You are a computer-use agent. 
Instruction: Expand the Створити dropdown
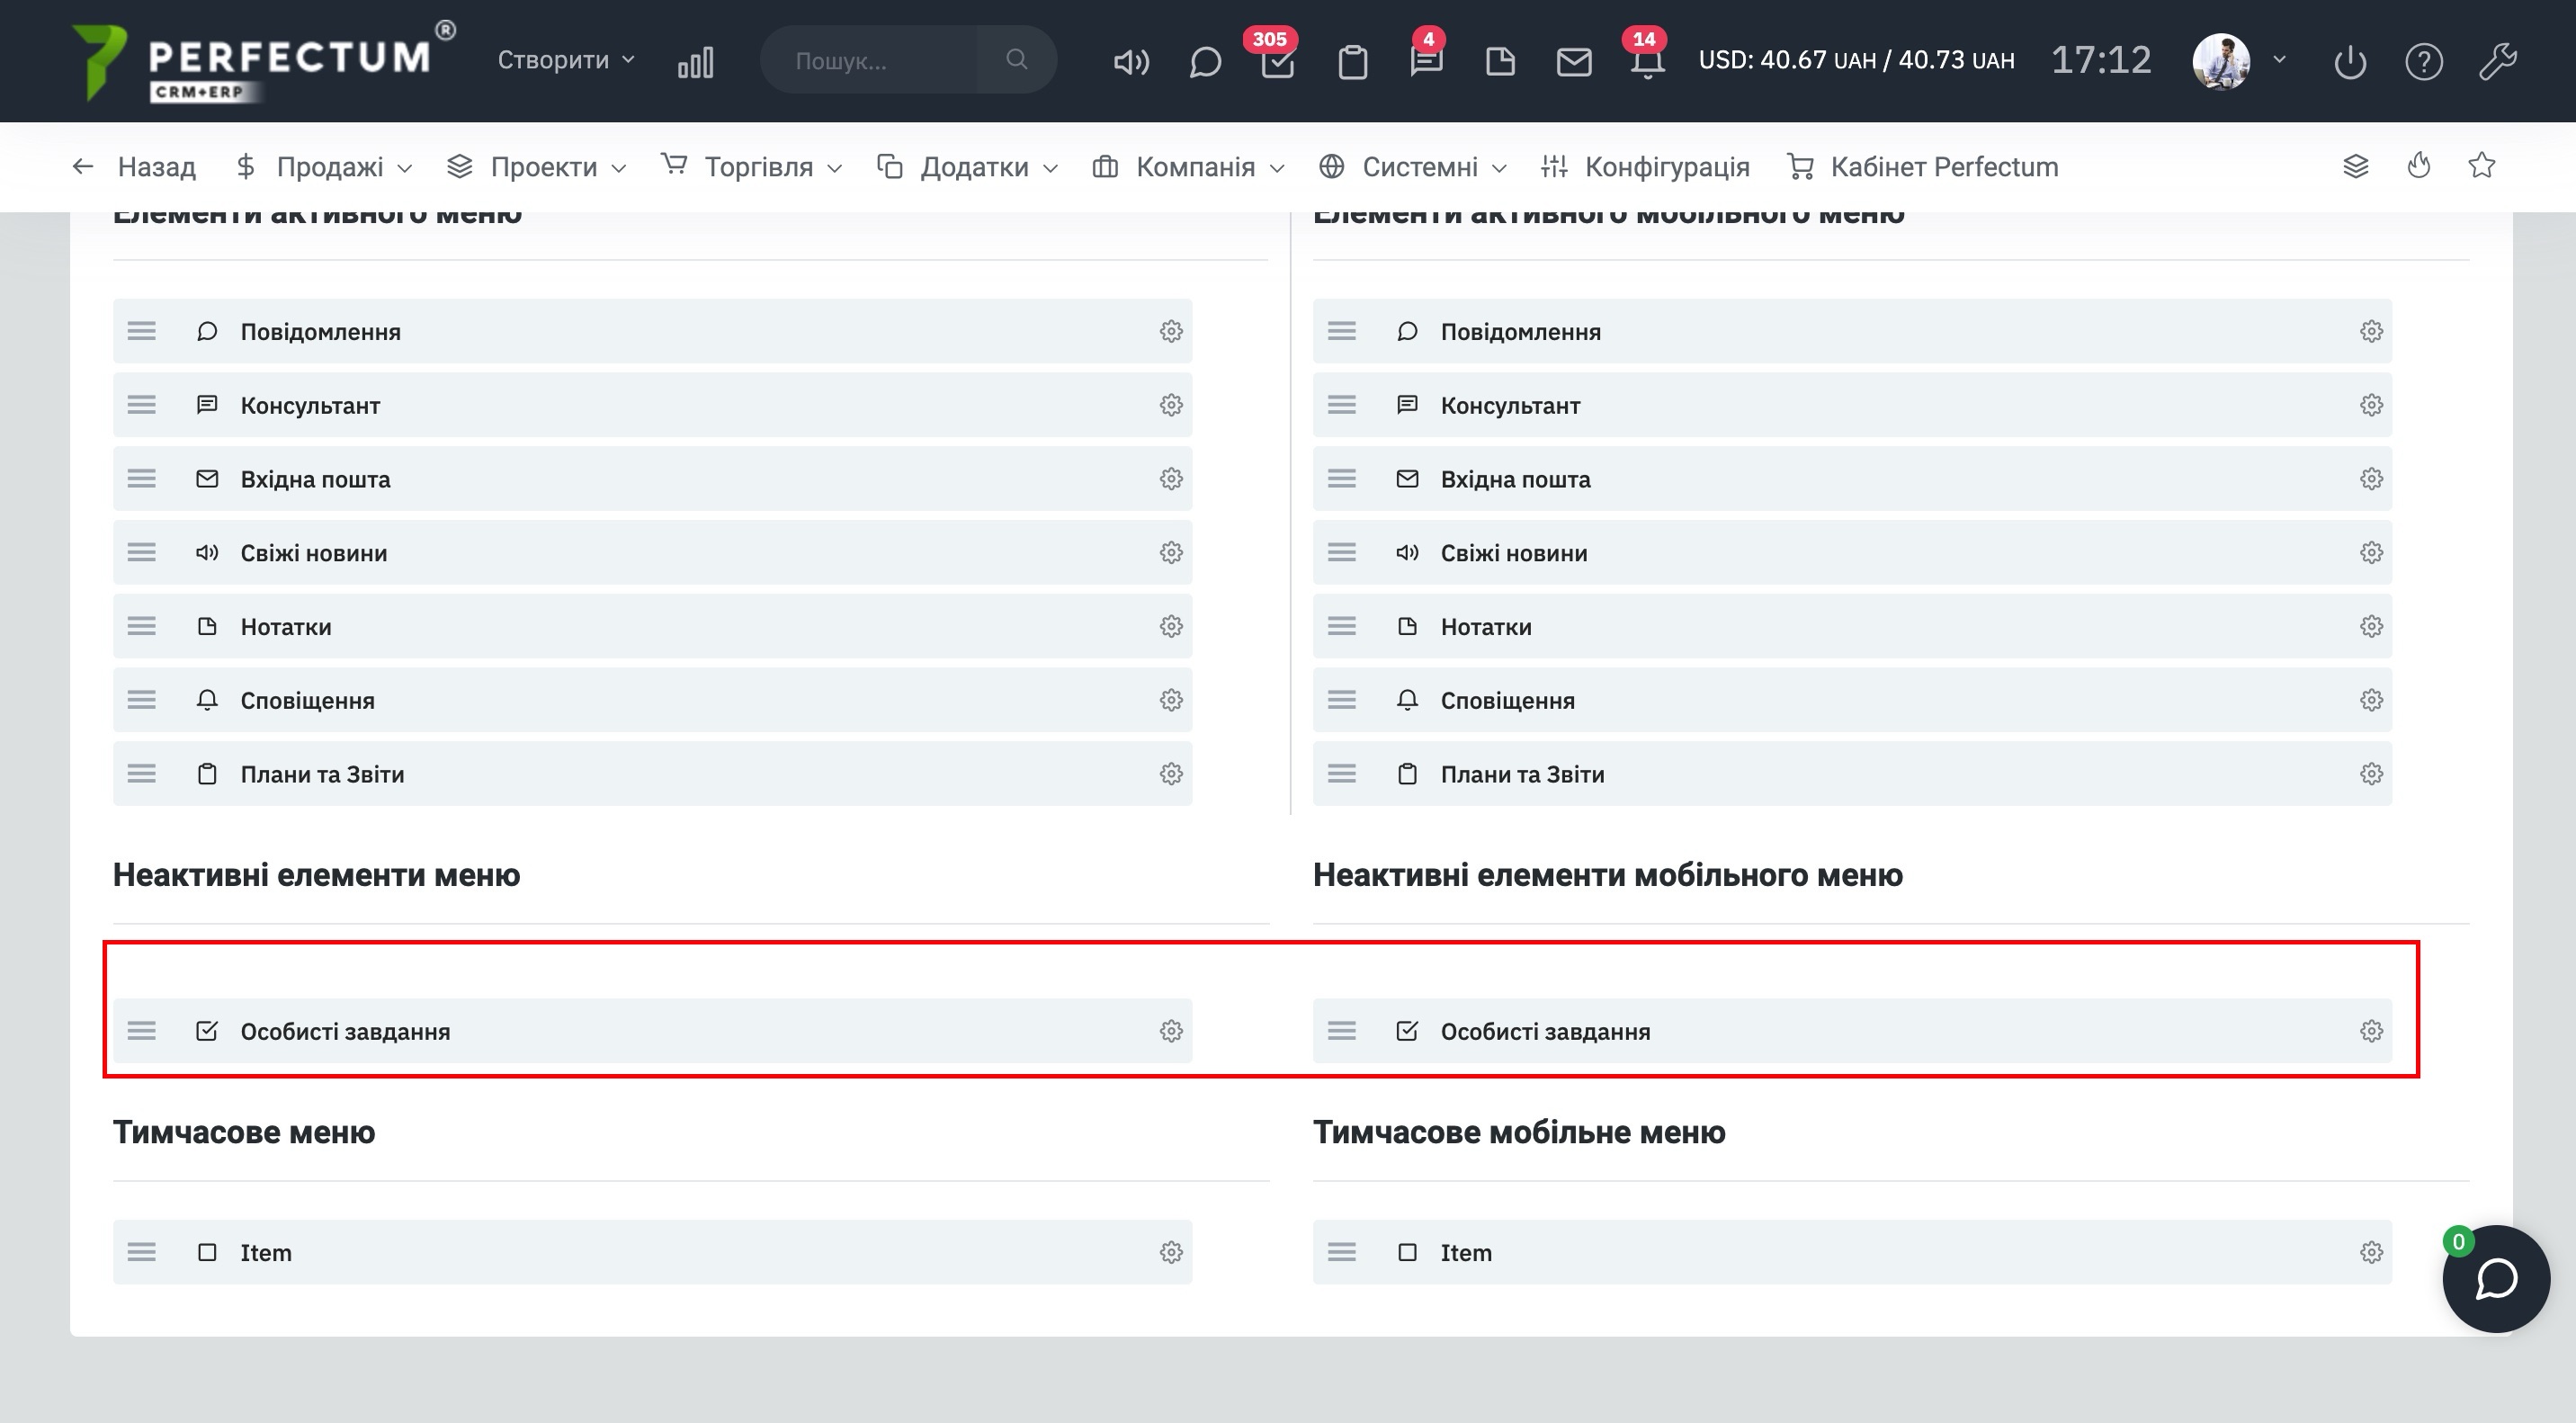point(566,60)
